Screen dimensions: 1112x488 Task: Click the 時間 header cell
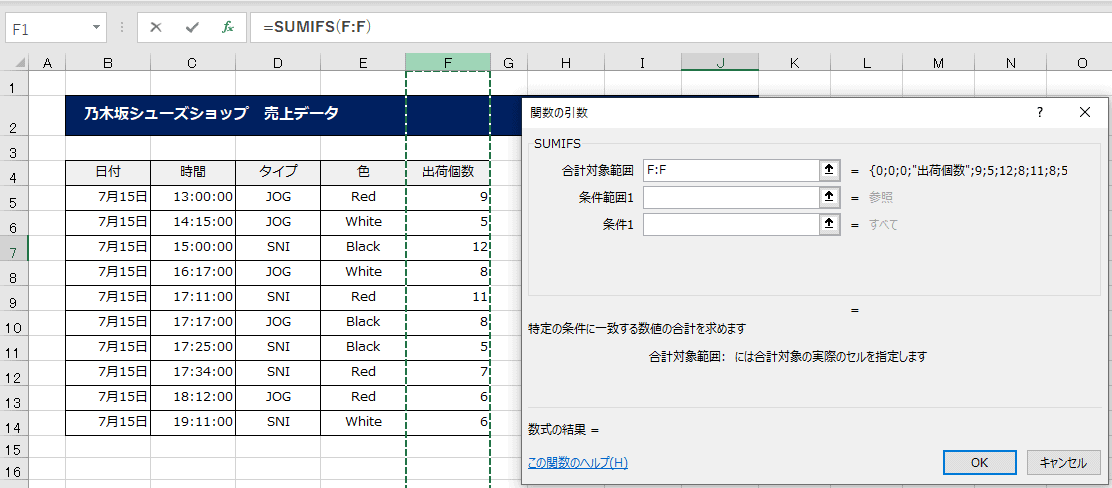[192, 172]
